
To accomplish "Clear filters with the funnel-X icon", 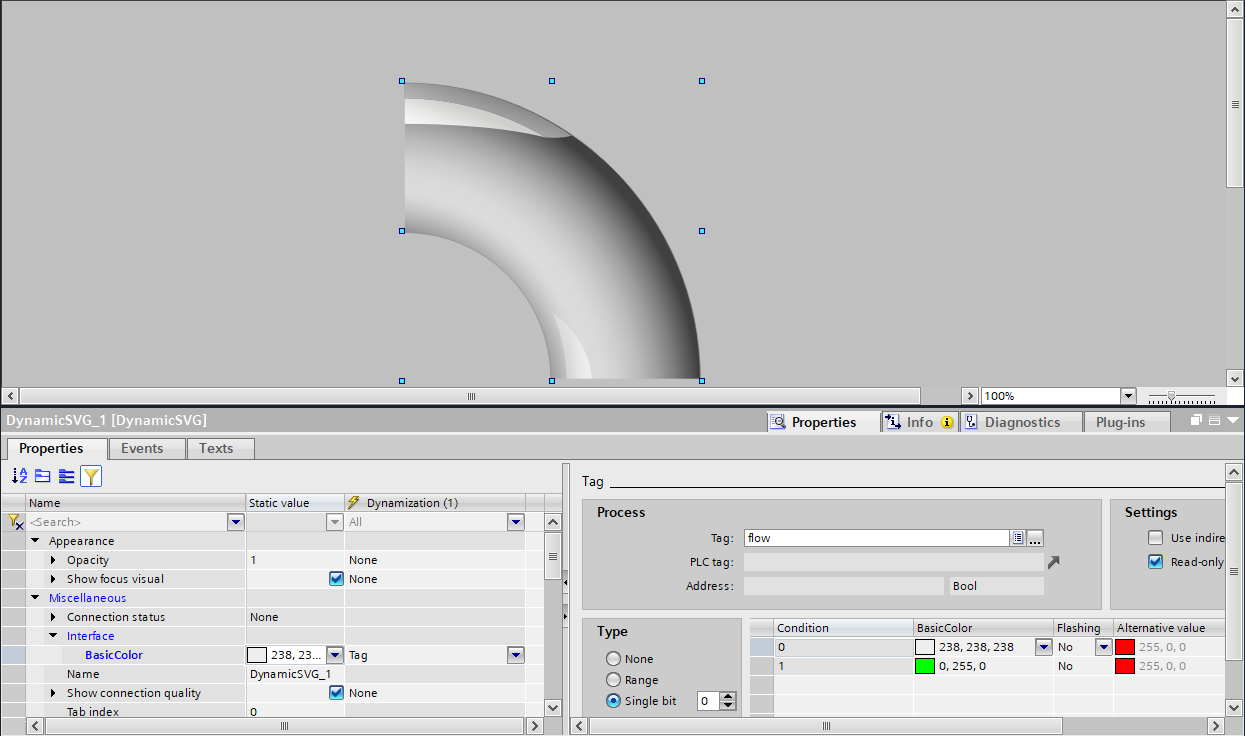I will pos(14,522).
